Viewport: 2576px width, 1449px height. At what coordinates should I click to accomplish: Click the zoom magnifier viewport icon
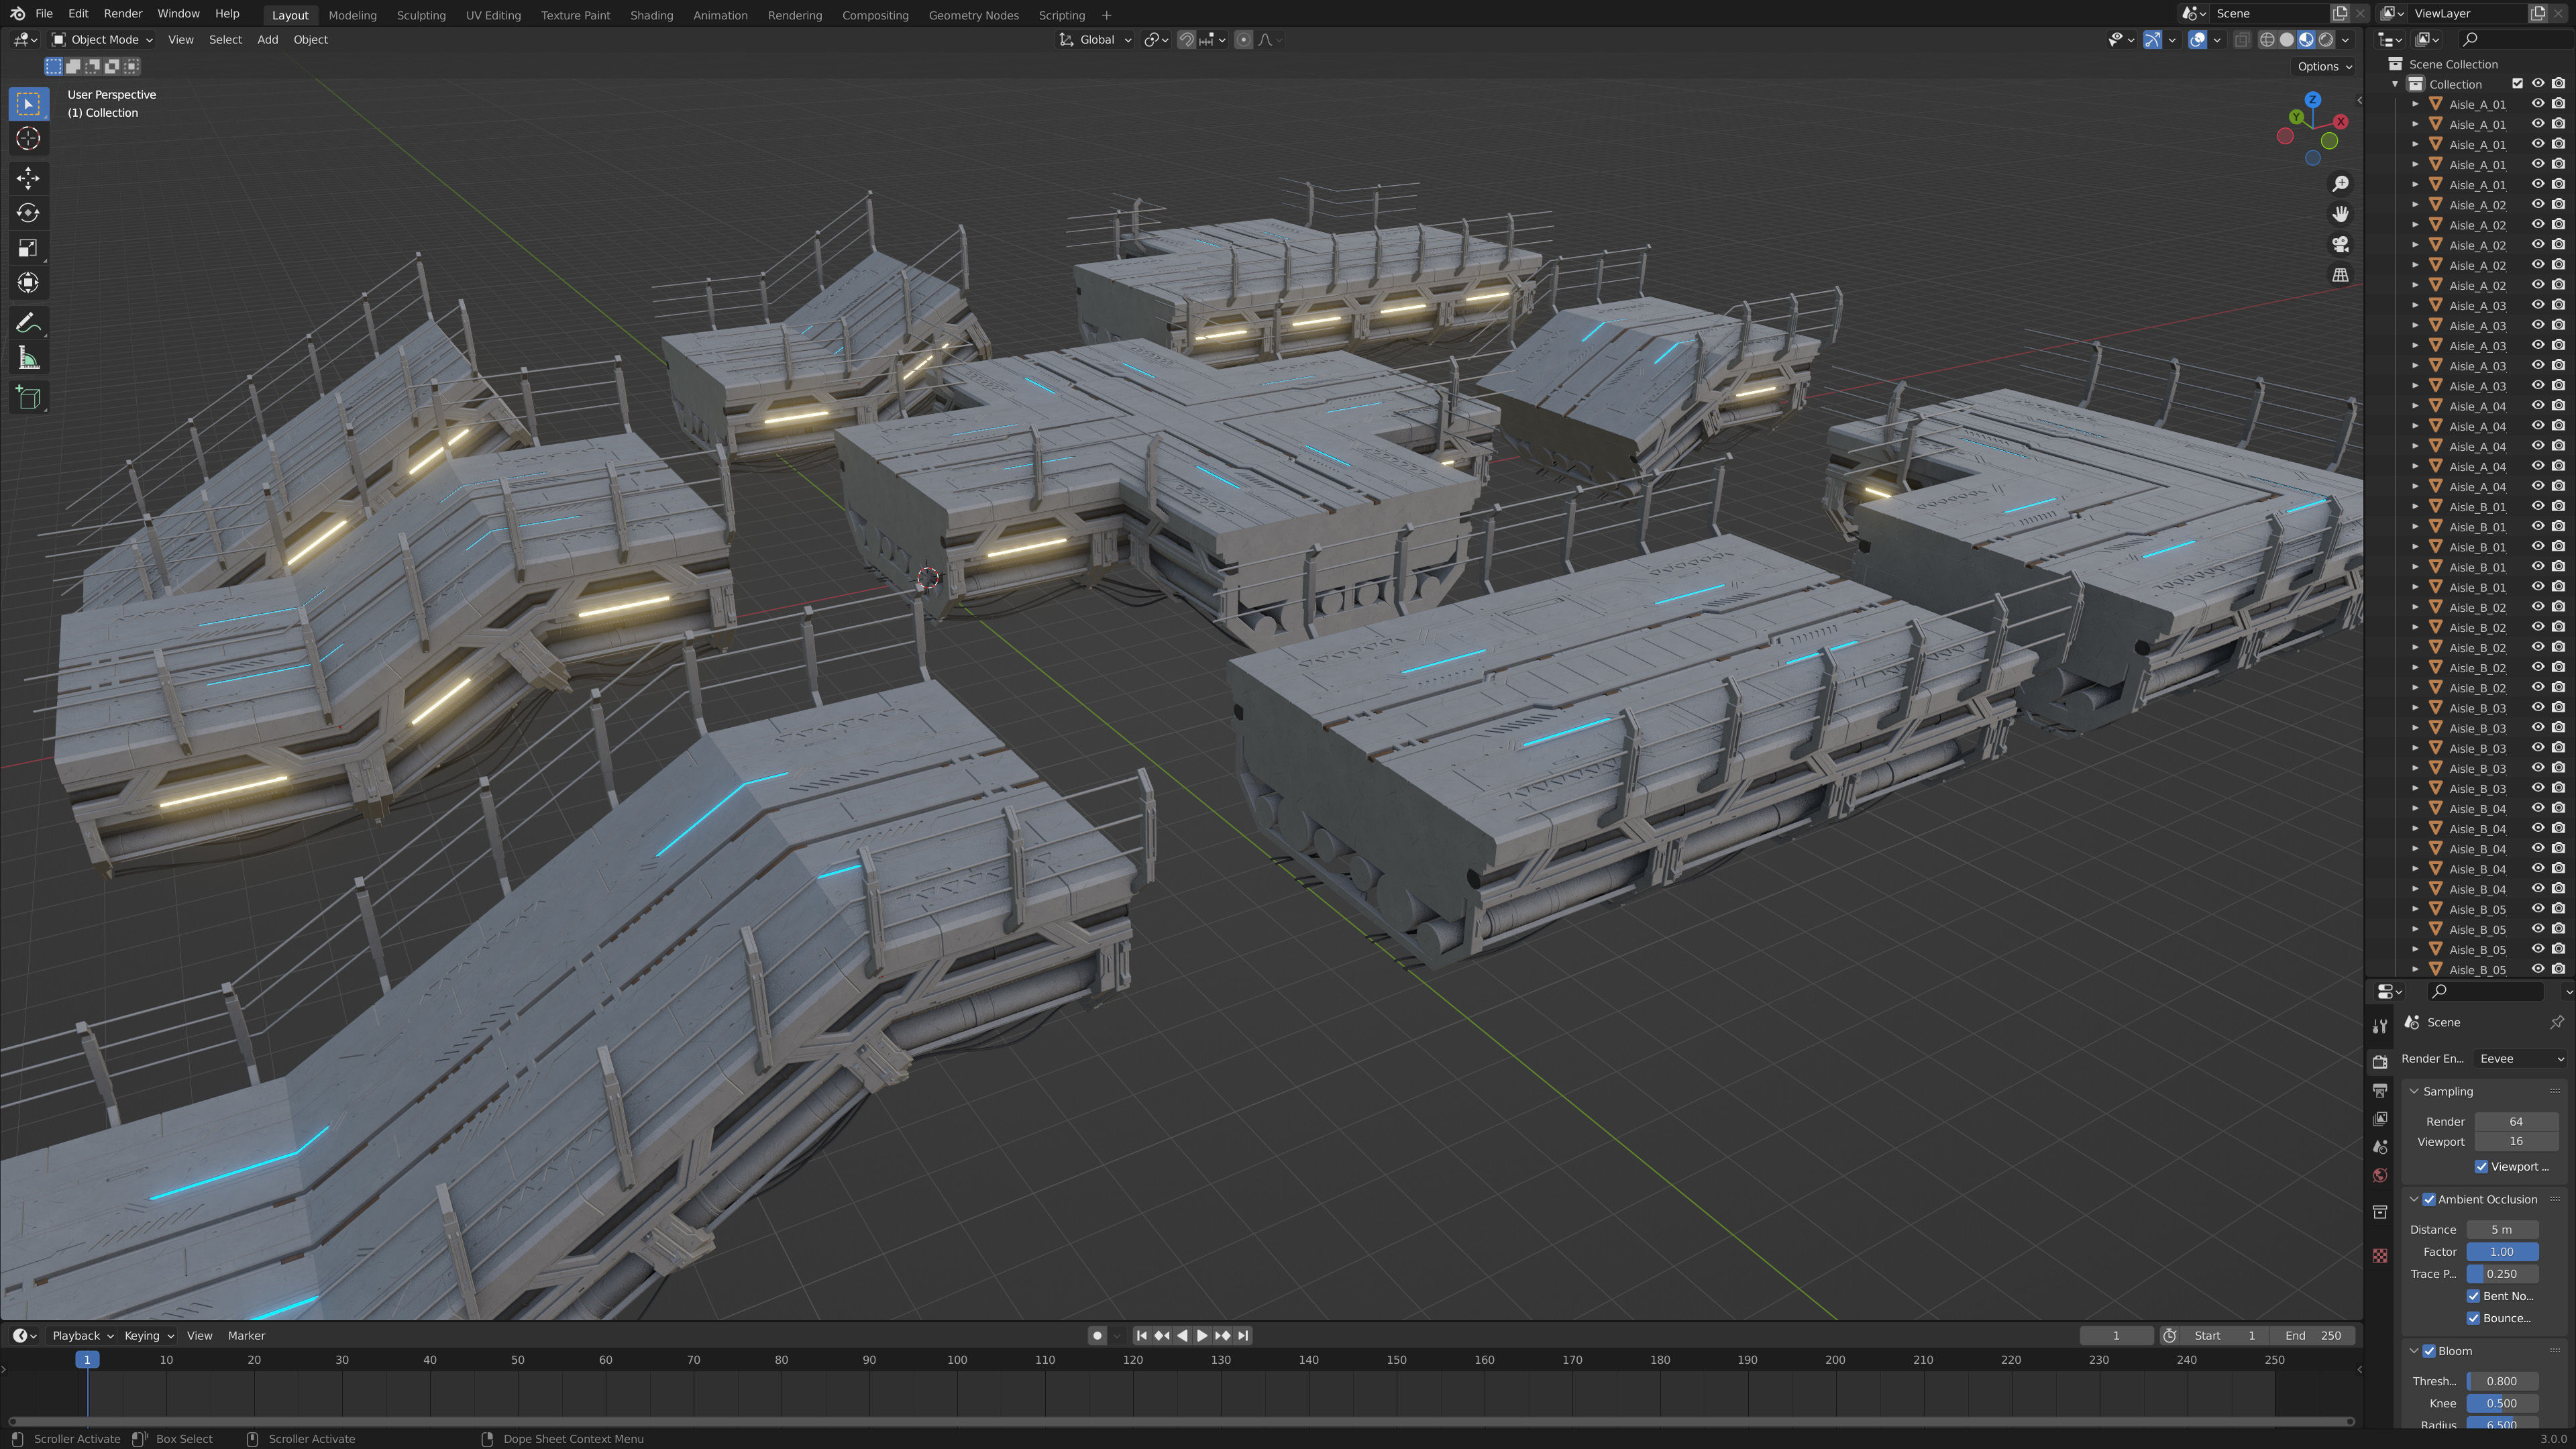click(2340, 184)
